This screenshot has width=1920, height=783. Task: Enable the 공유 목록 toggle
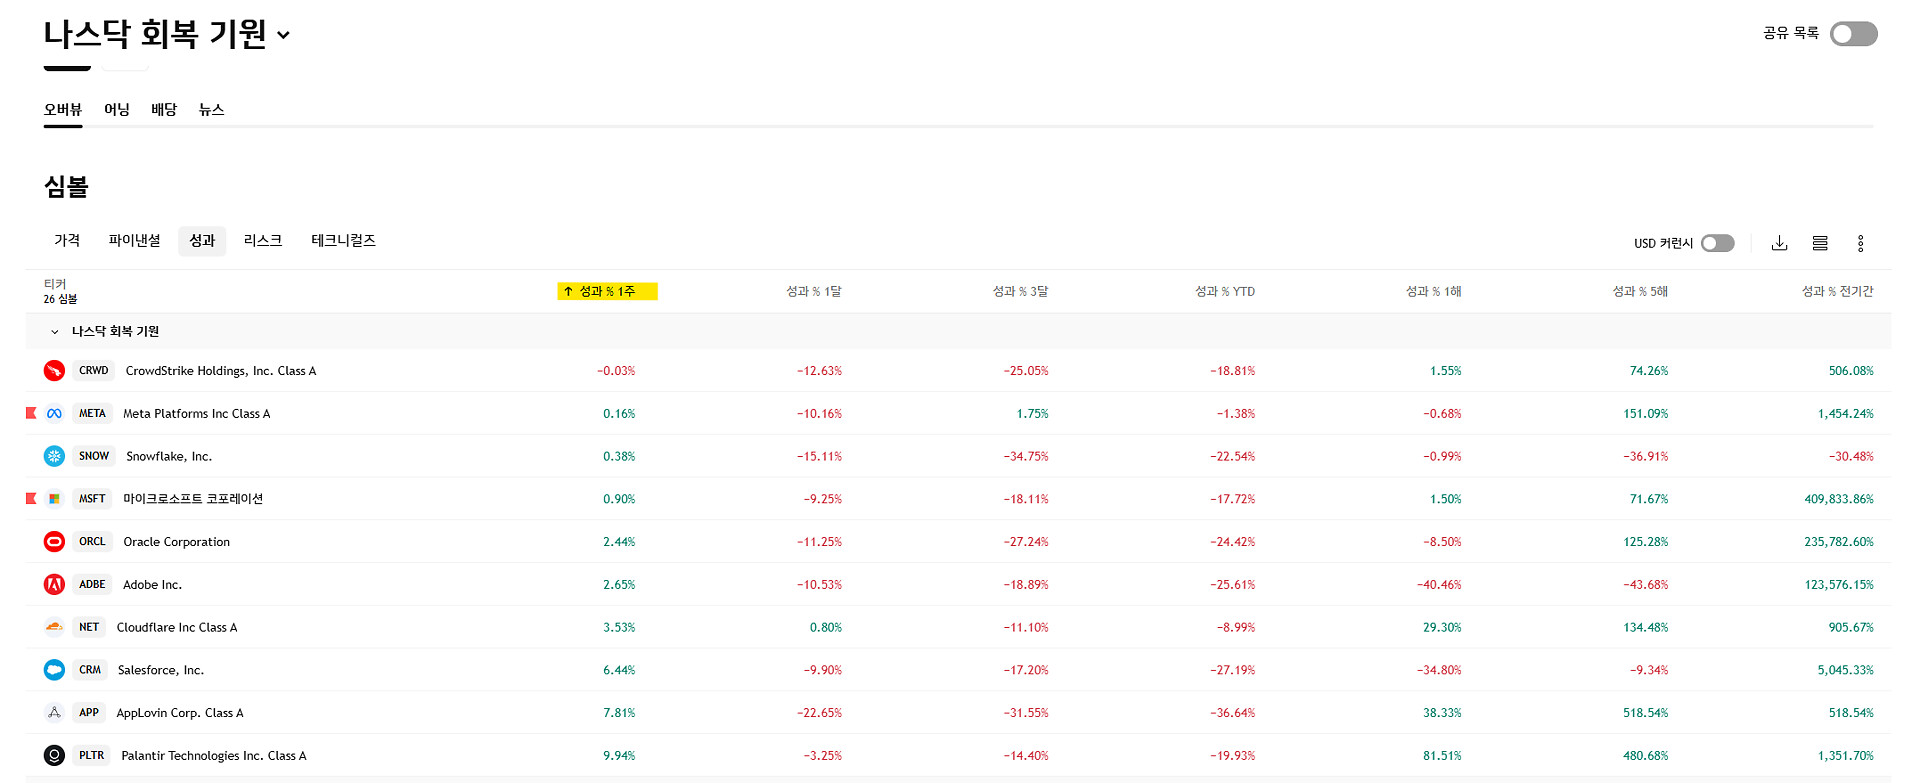(1853, 34)
